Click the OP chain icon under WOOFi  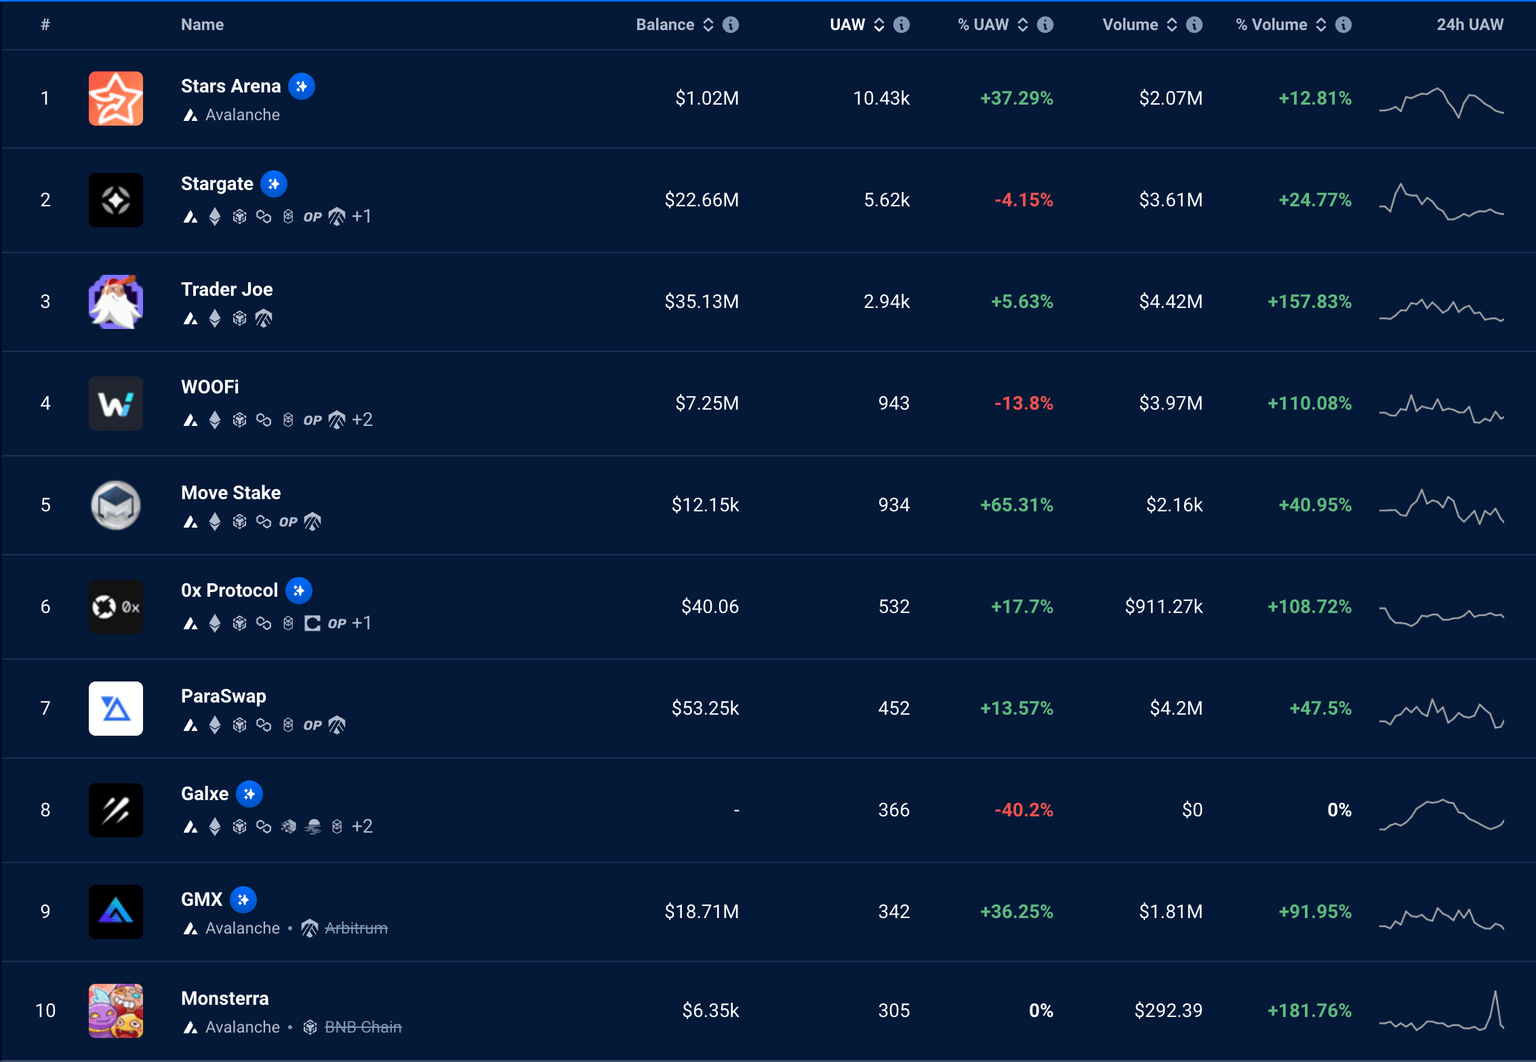312,420
